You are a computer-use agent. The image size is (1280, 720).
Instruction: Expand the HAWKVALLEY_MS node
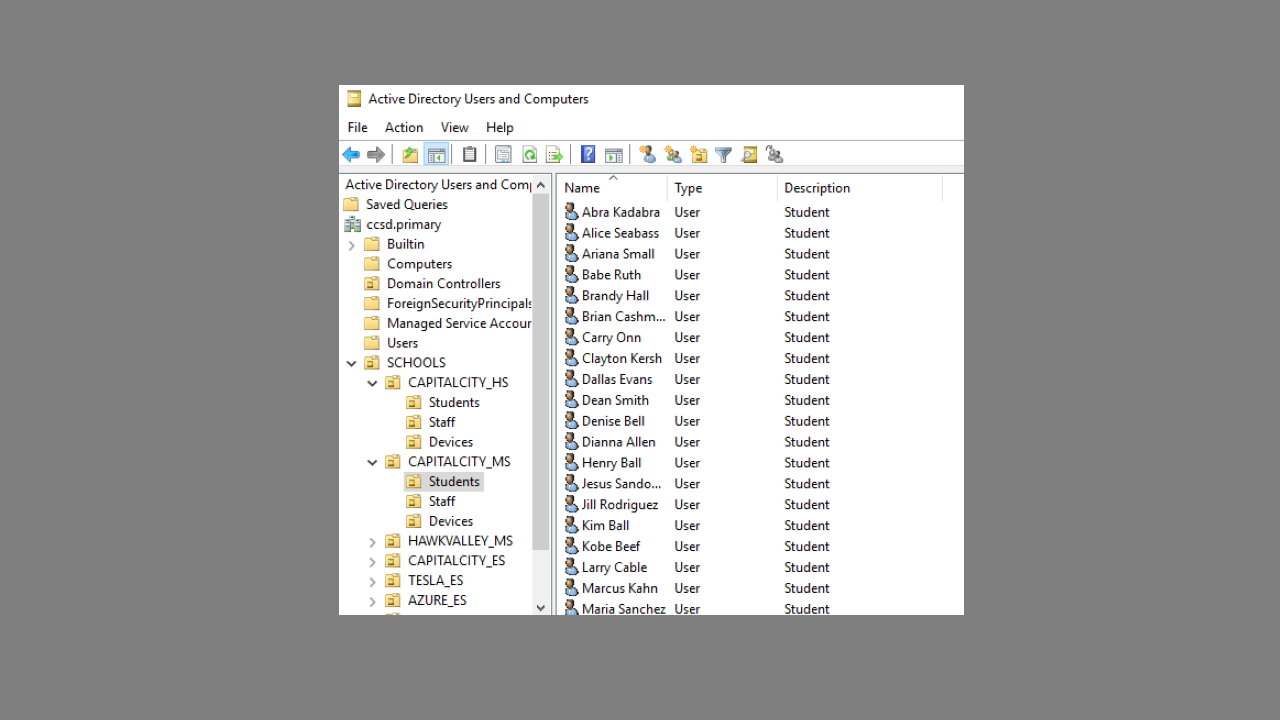pos(372,542)
